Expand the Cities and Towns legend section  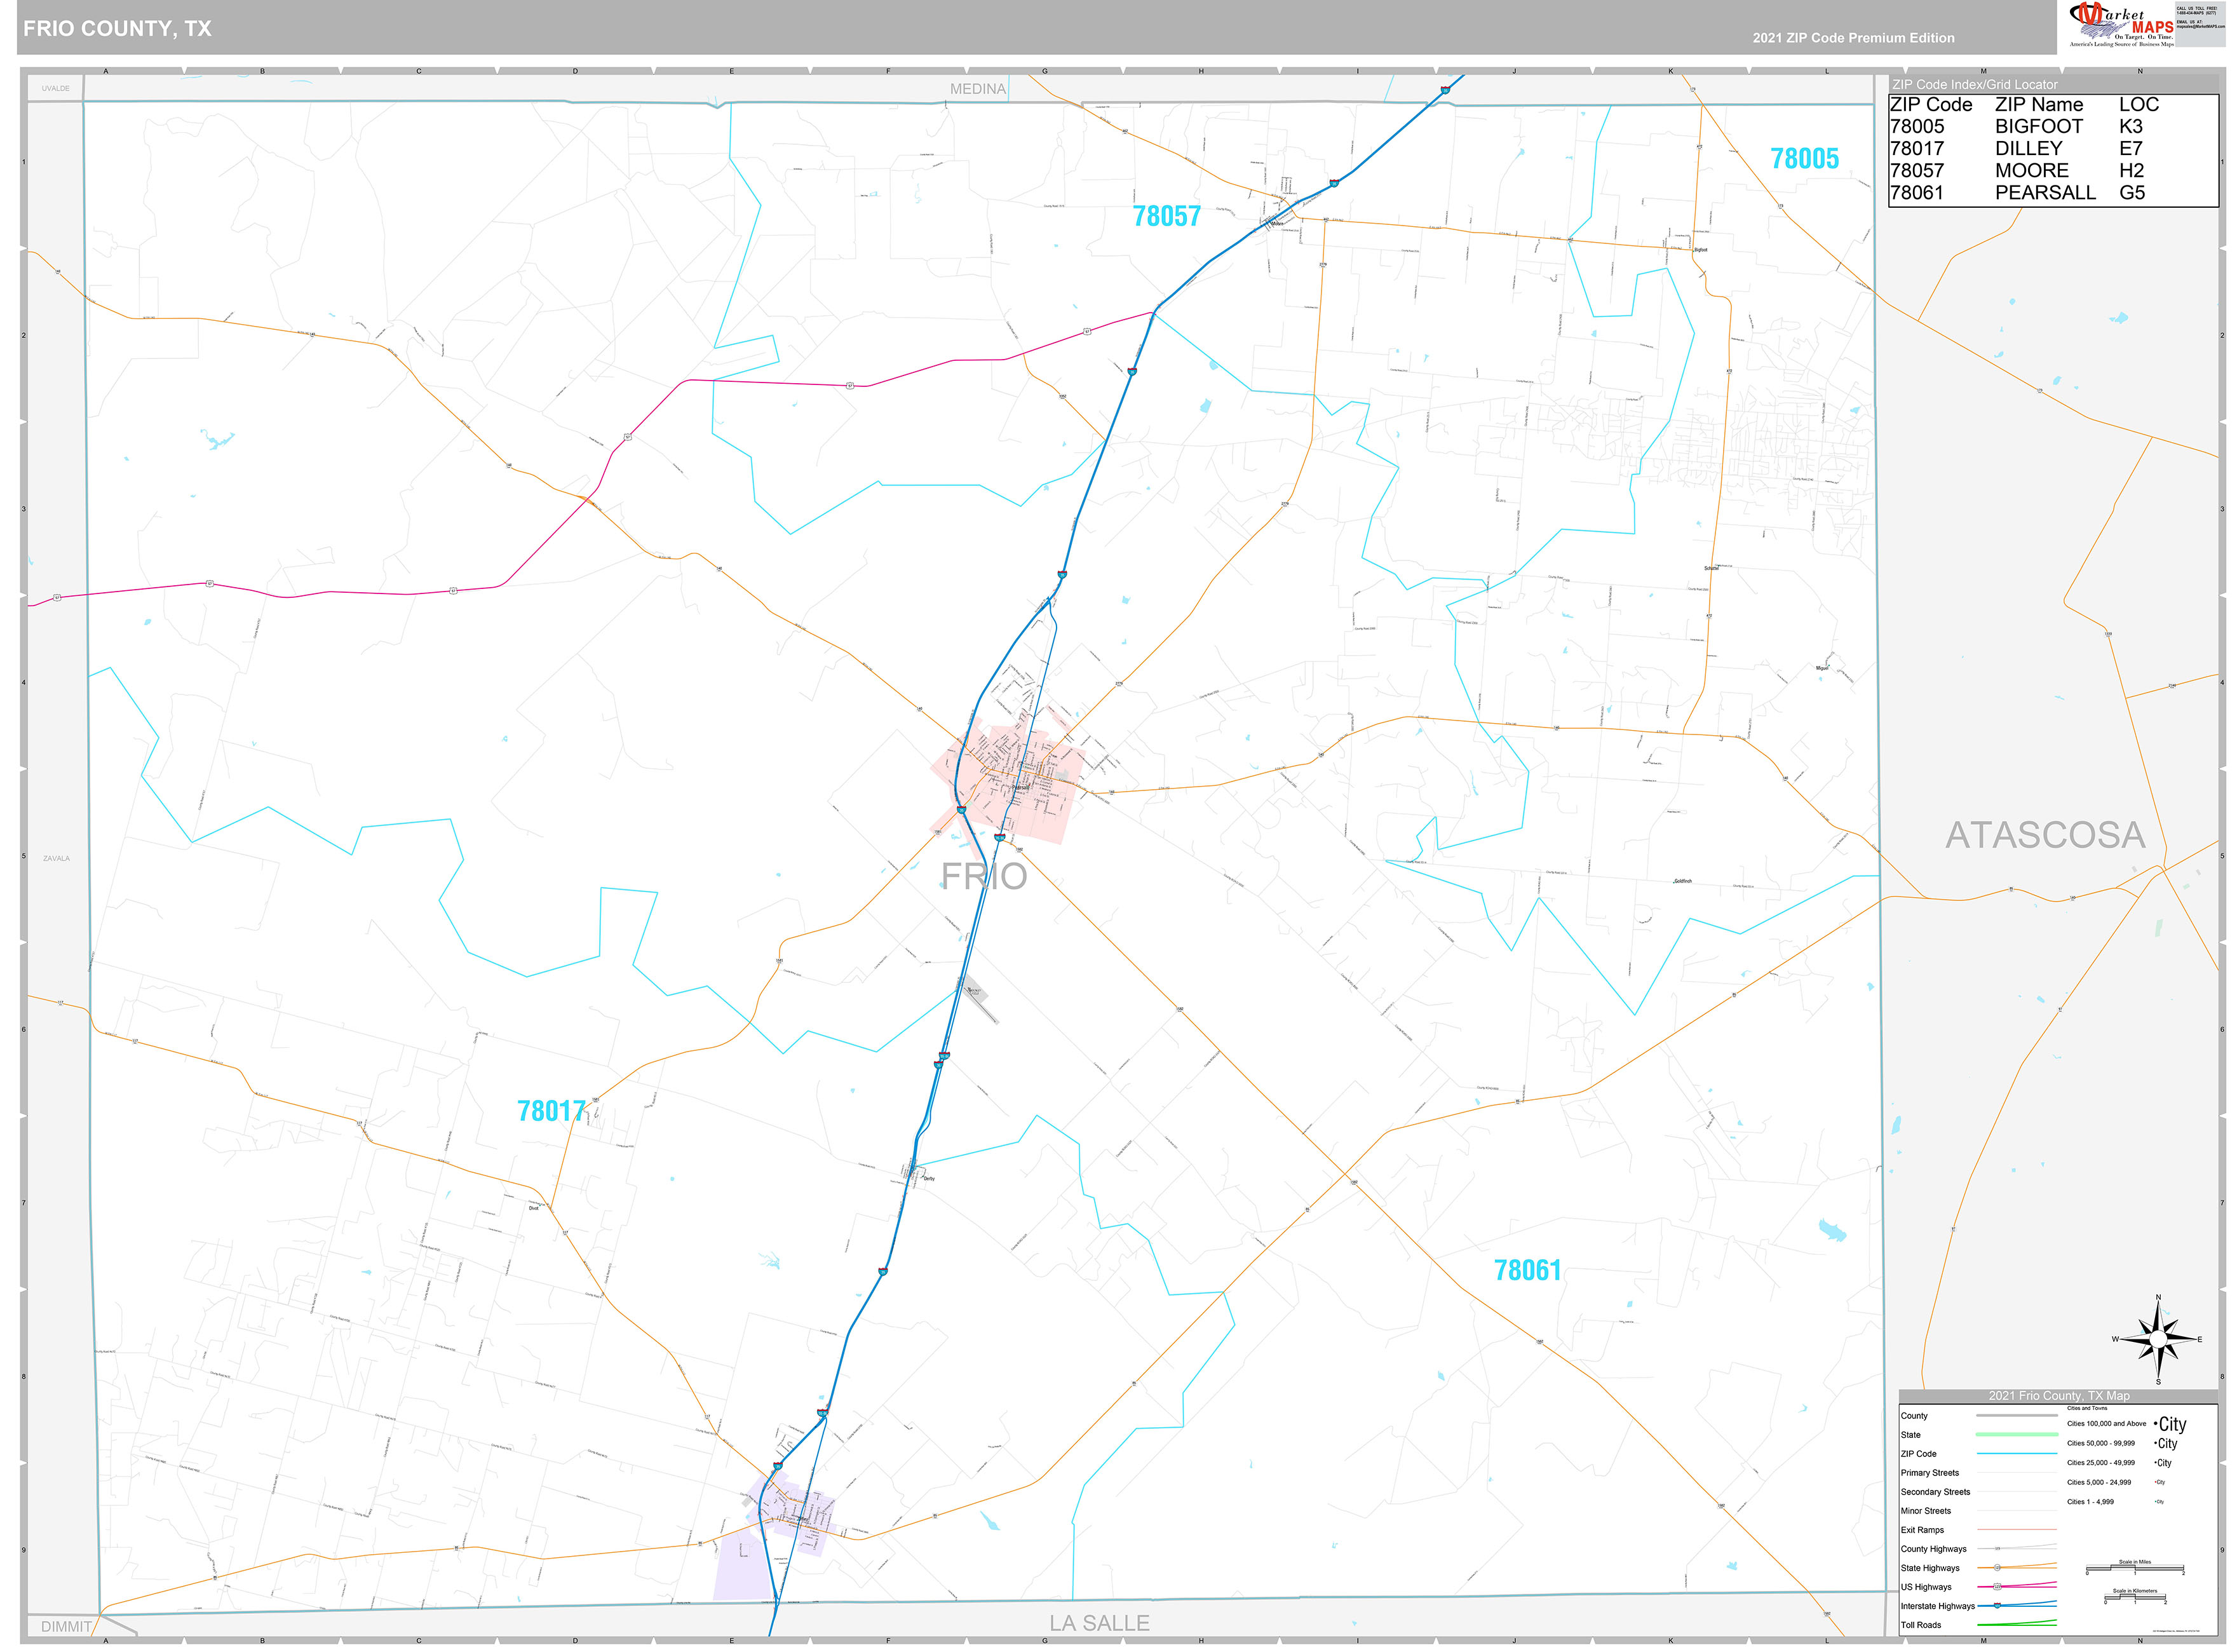(2088, 1408)
